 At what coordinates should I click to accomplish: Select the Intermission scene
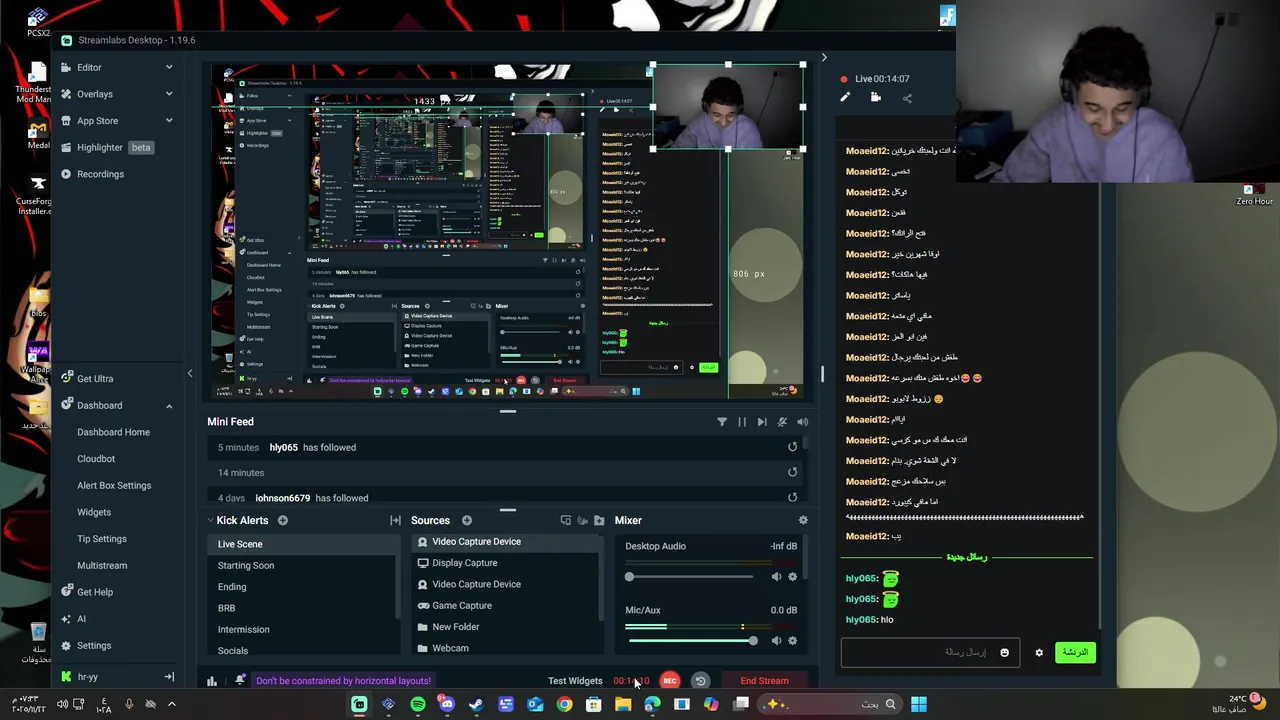[244, 630]
